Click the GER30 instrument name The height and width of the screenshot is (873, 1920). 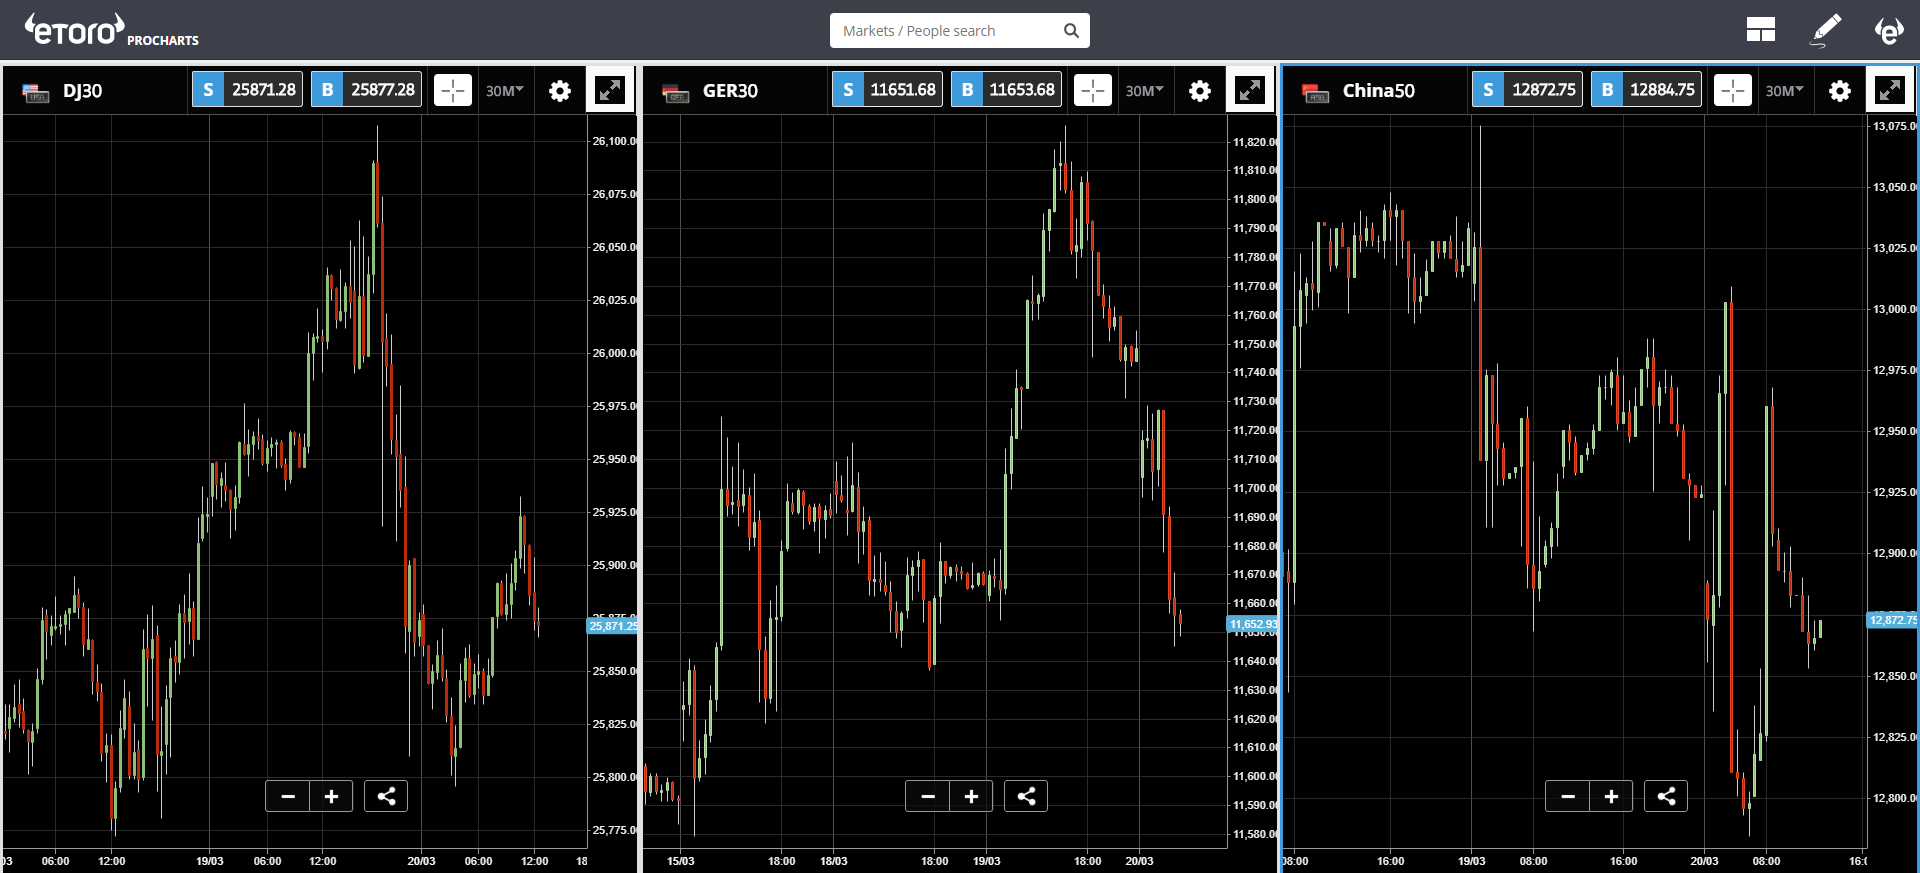(x=730, y=91)
